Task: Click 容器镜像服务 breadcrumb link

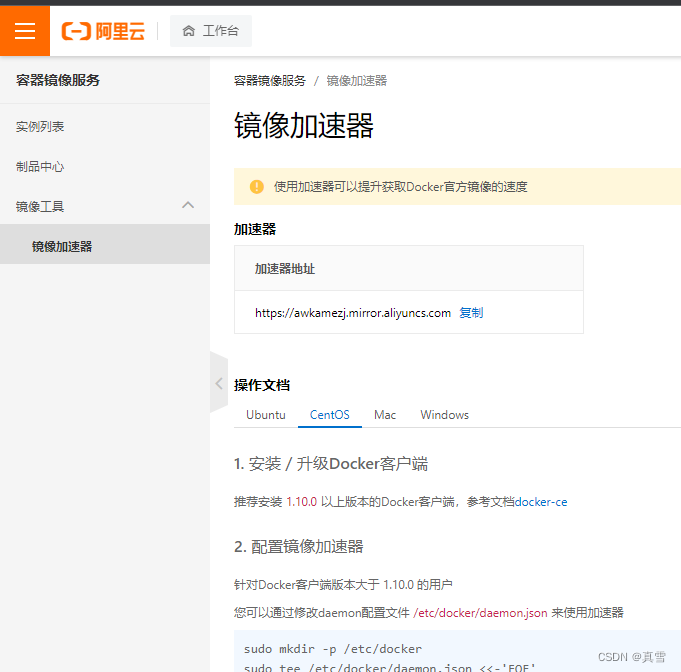Action: tap(270, 81)
